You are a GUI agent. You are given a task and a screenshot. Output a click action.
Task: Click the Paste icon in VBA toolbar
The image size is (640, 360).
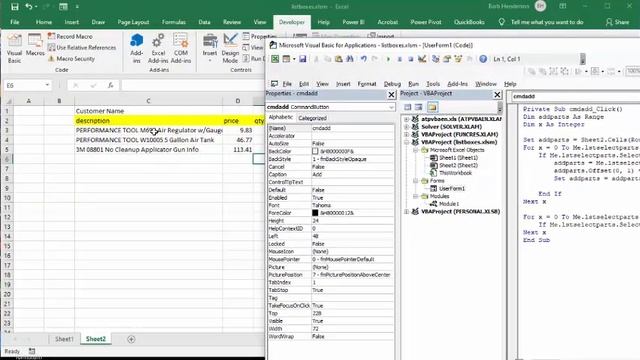pyautogui.click(x=338, y=59)
